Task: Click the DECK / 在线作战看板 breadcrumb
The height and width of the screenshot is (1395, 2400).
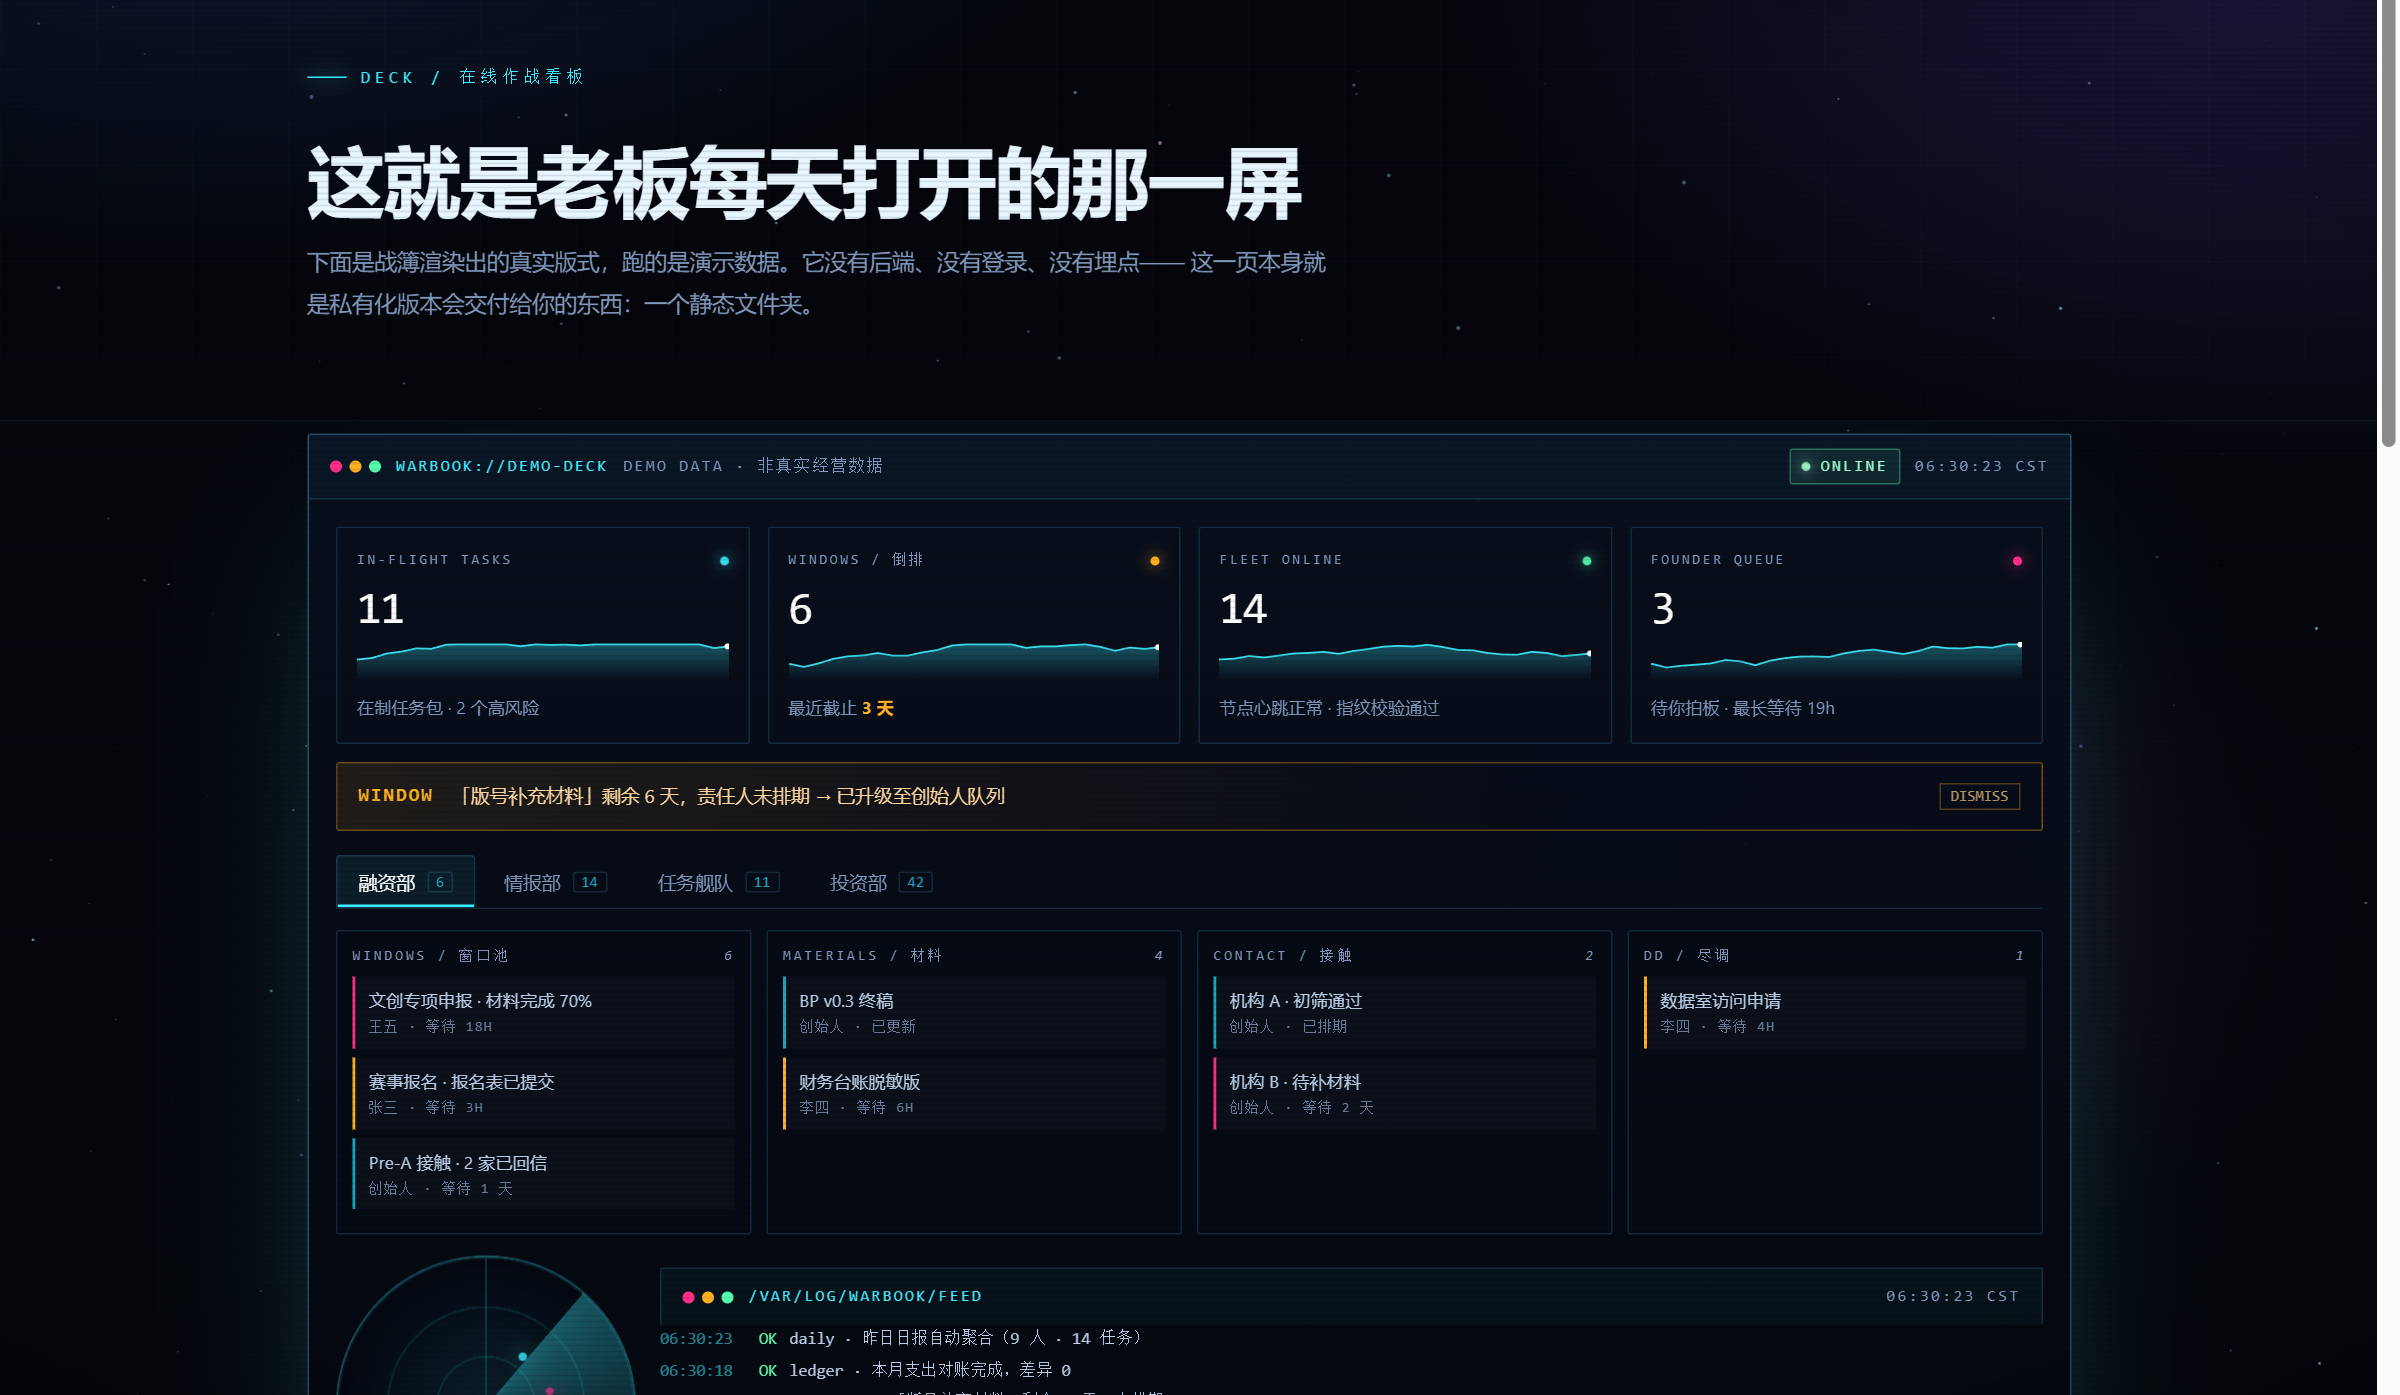Action: (472, 77)
